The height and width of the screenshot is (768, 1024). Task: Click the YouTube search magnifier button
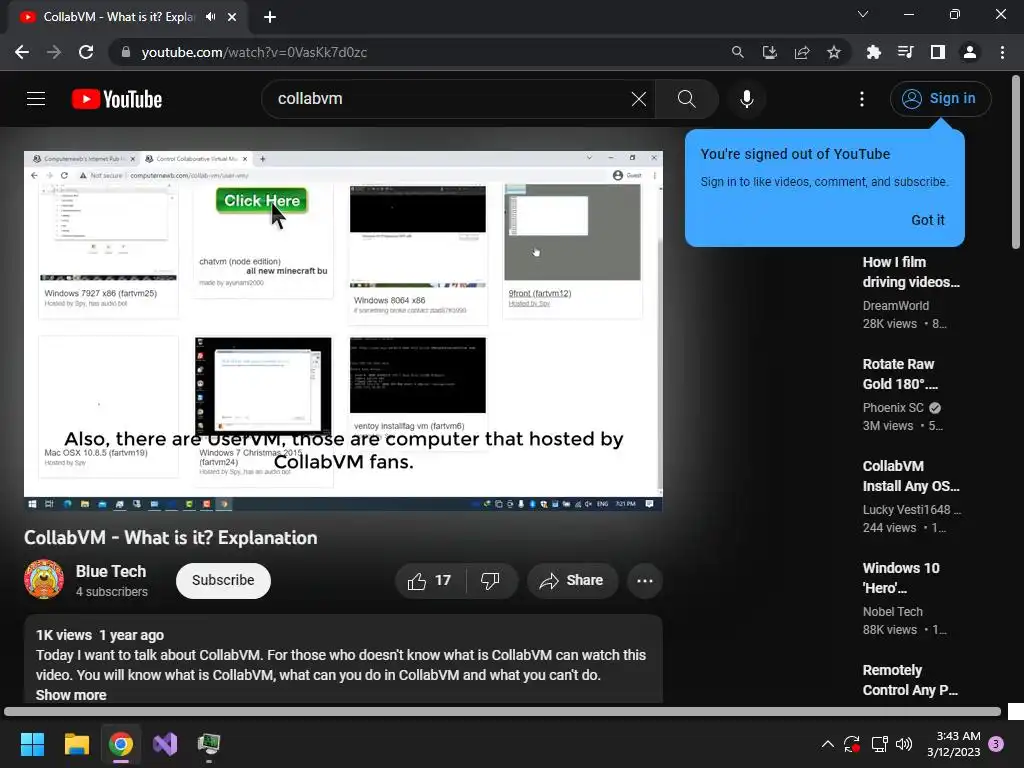686,99
